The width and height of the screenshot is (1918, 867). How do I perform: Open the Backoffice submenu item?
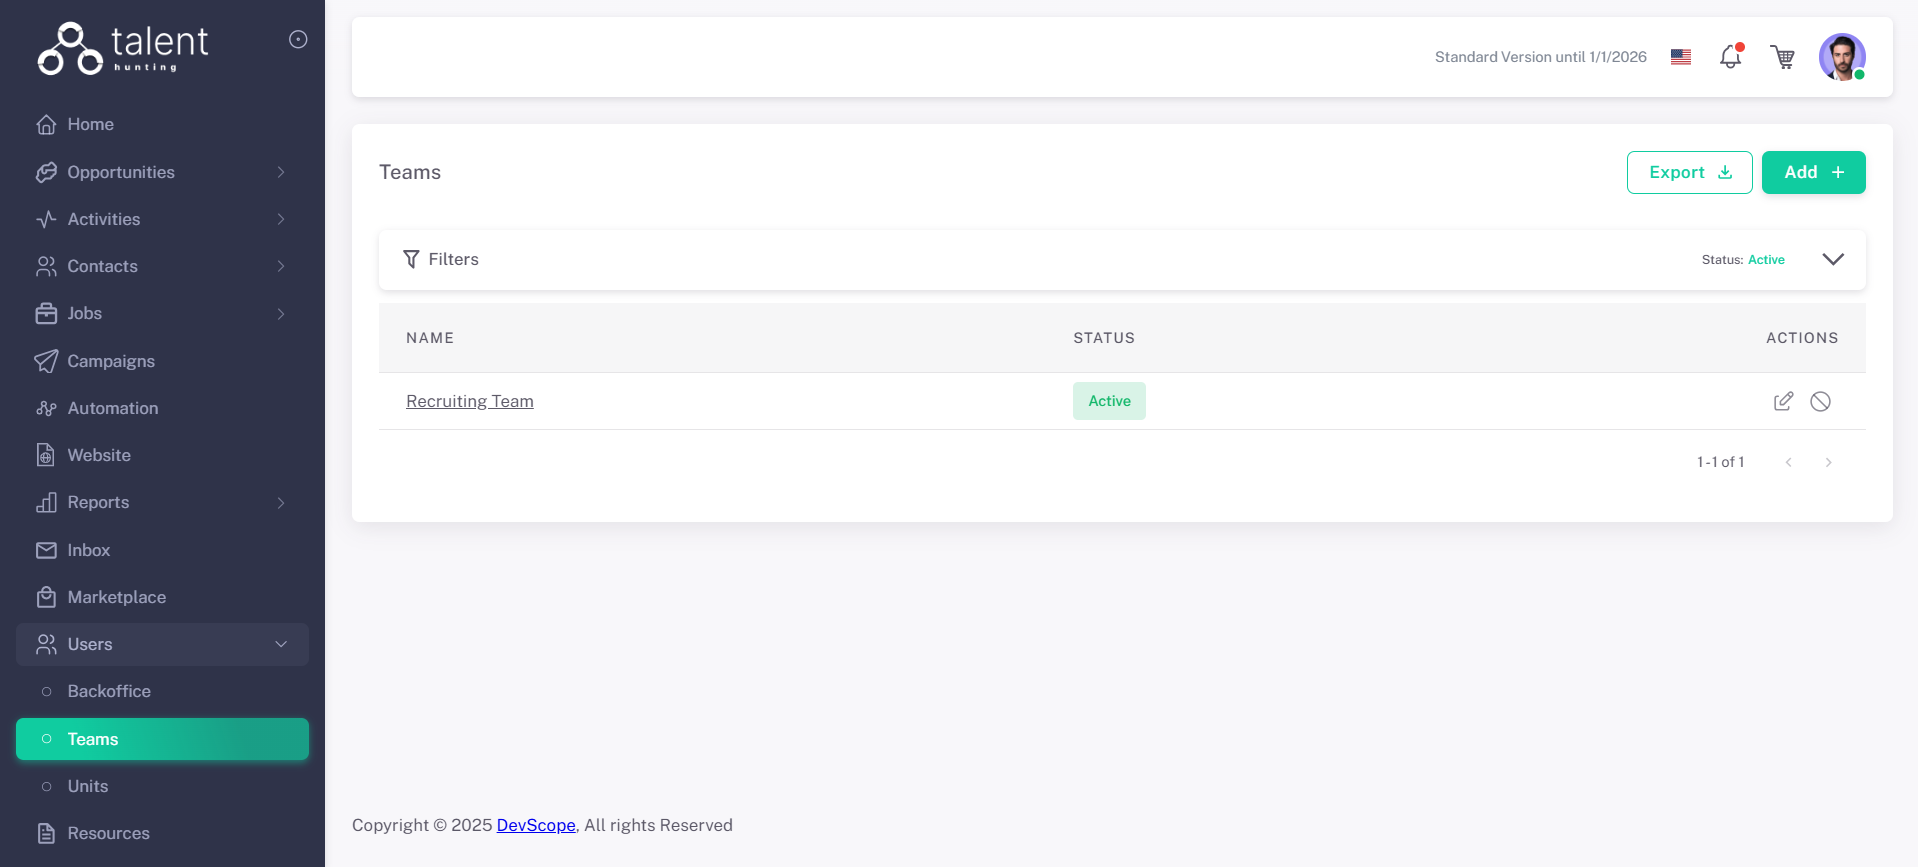109,691
